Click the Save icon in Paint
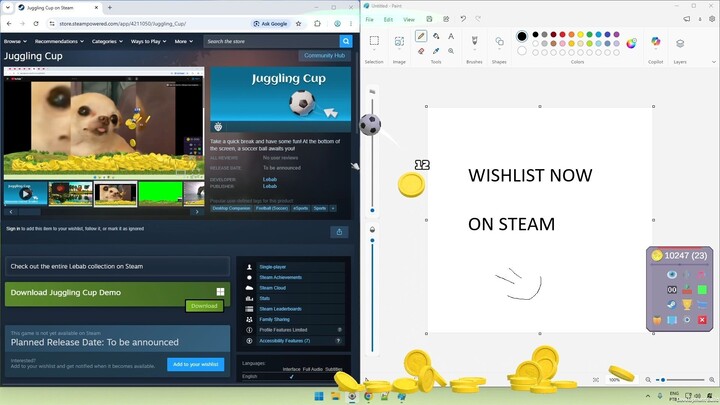 point(429,19)
